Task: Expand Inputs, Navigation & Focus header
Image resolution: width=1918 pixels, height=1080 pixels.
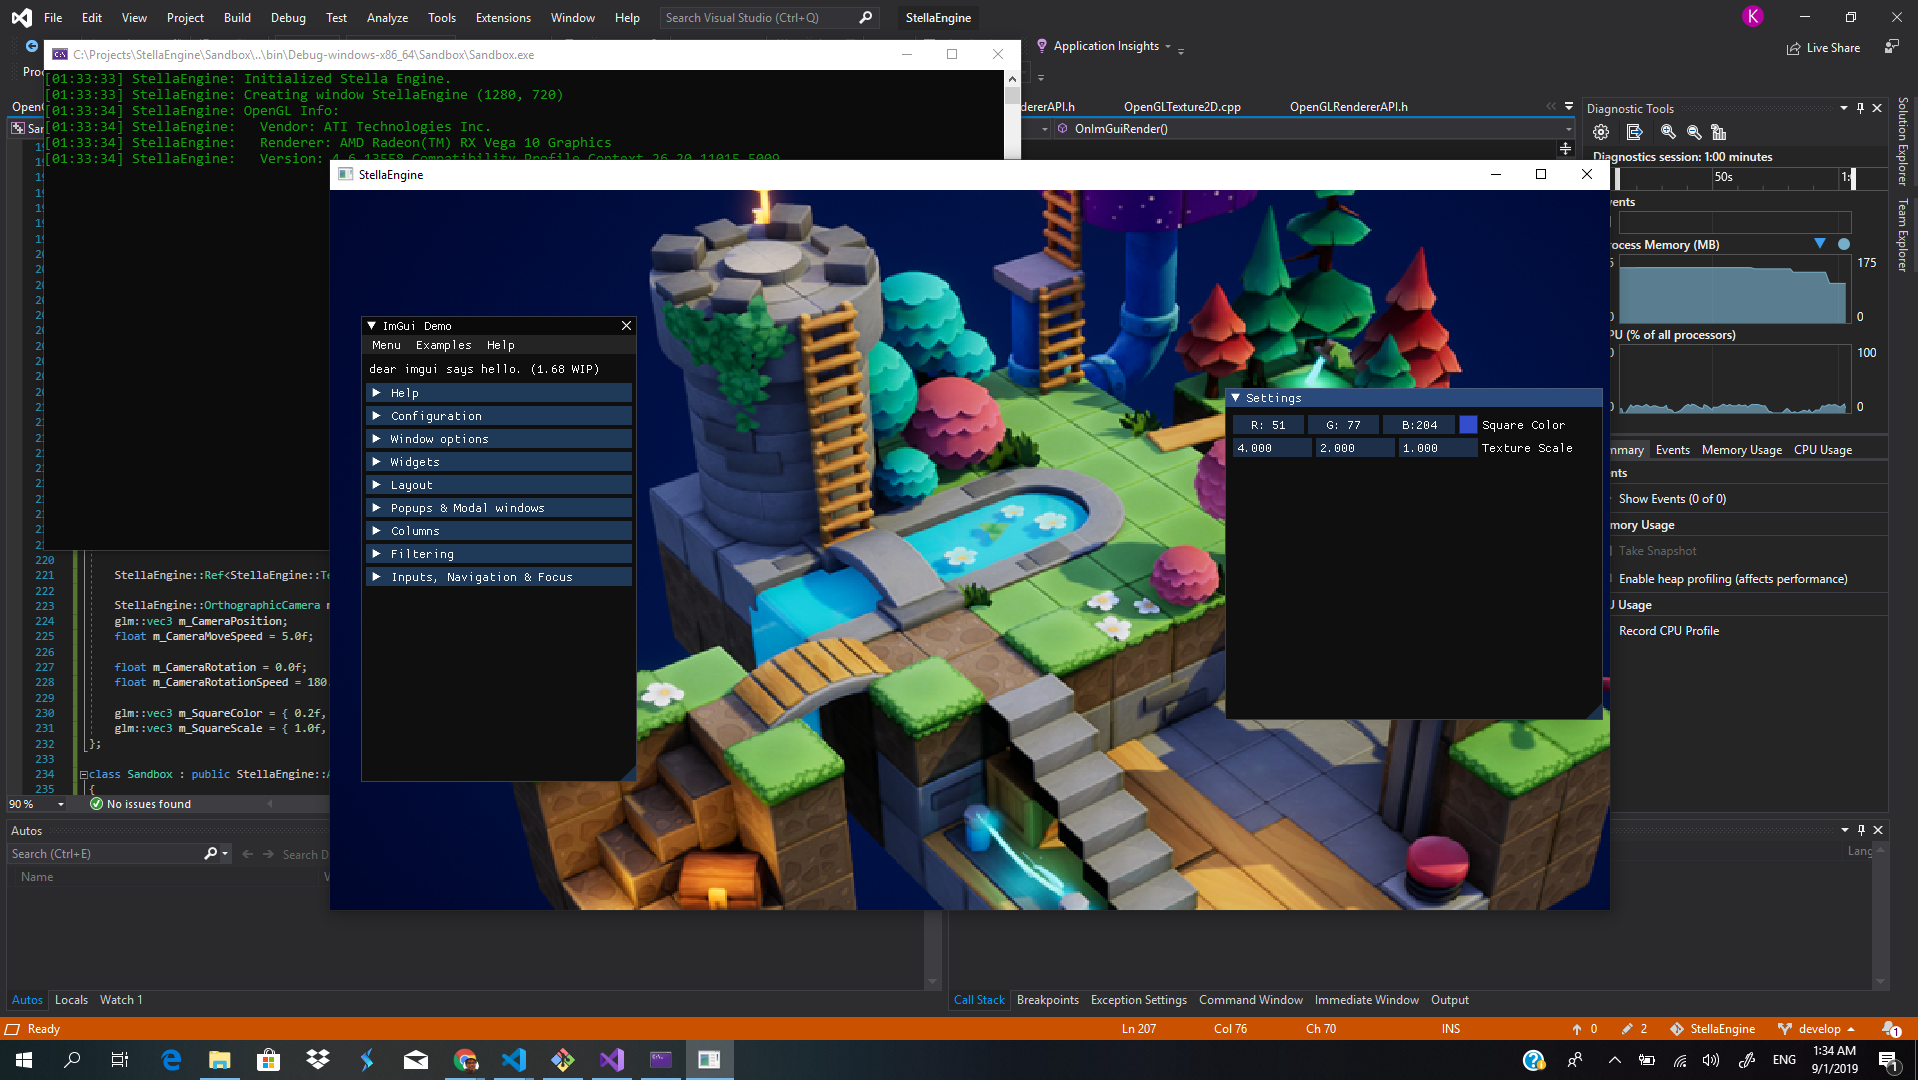Action: [499, 577]
